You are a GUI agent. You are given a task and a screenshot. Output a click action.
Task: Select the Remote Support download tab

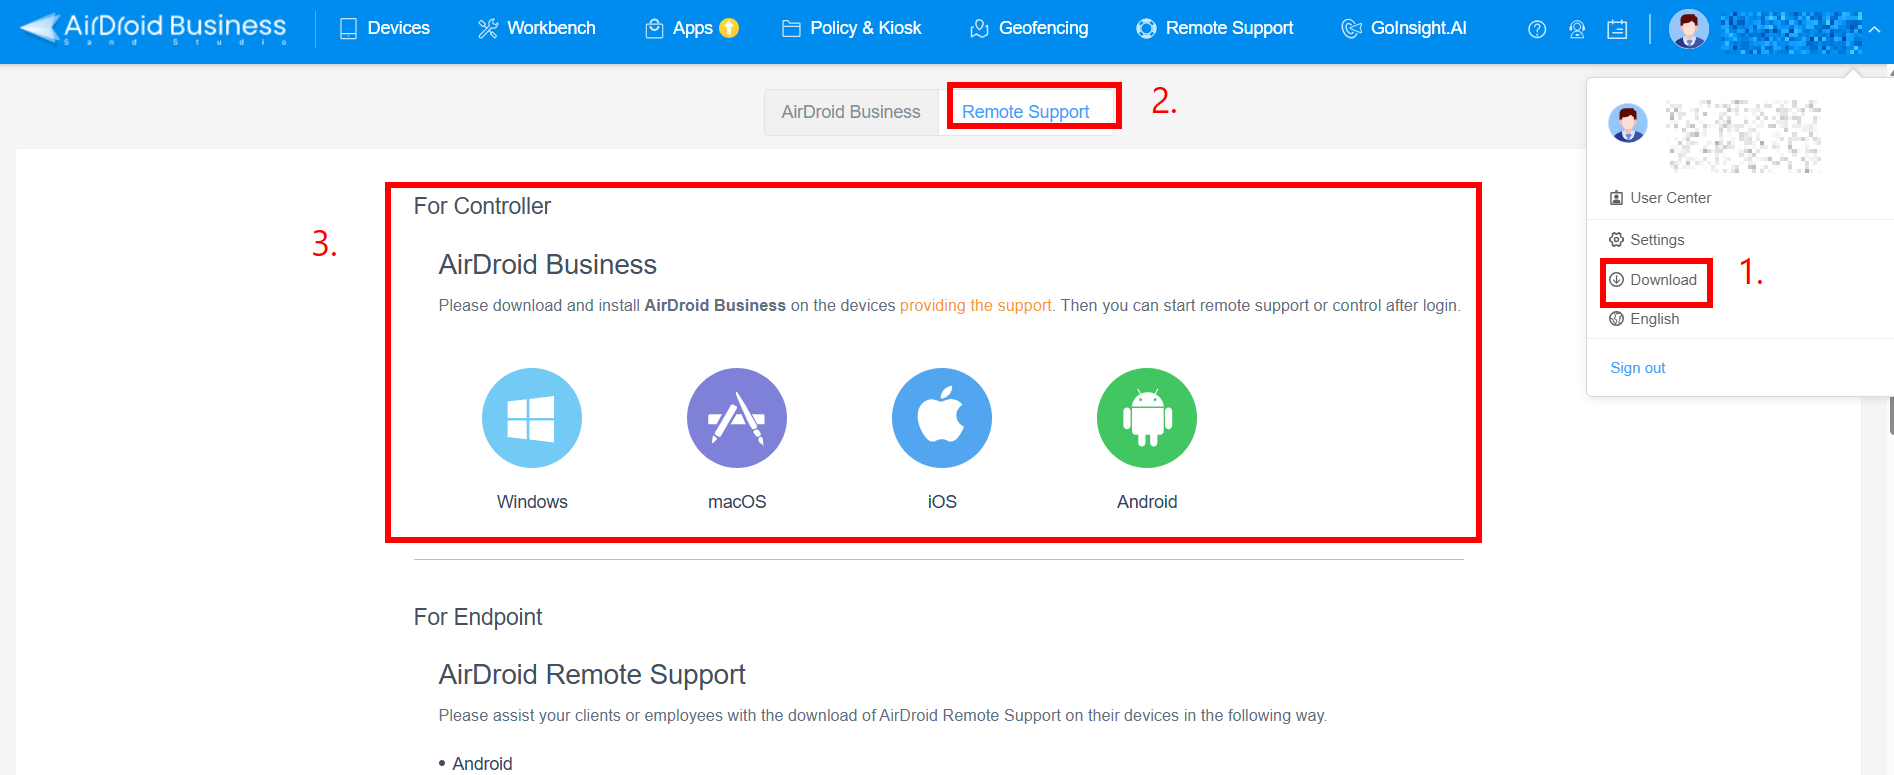coord(1026,112)
